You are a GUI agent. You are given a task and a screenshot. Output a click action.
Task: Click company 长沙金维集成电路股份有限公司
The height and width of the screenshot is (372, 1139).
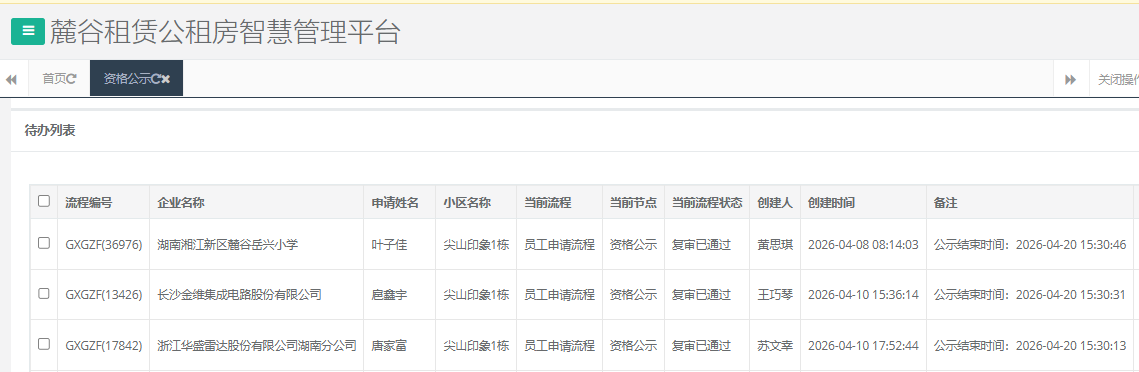tap(240, 295)
